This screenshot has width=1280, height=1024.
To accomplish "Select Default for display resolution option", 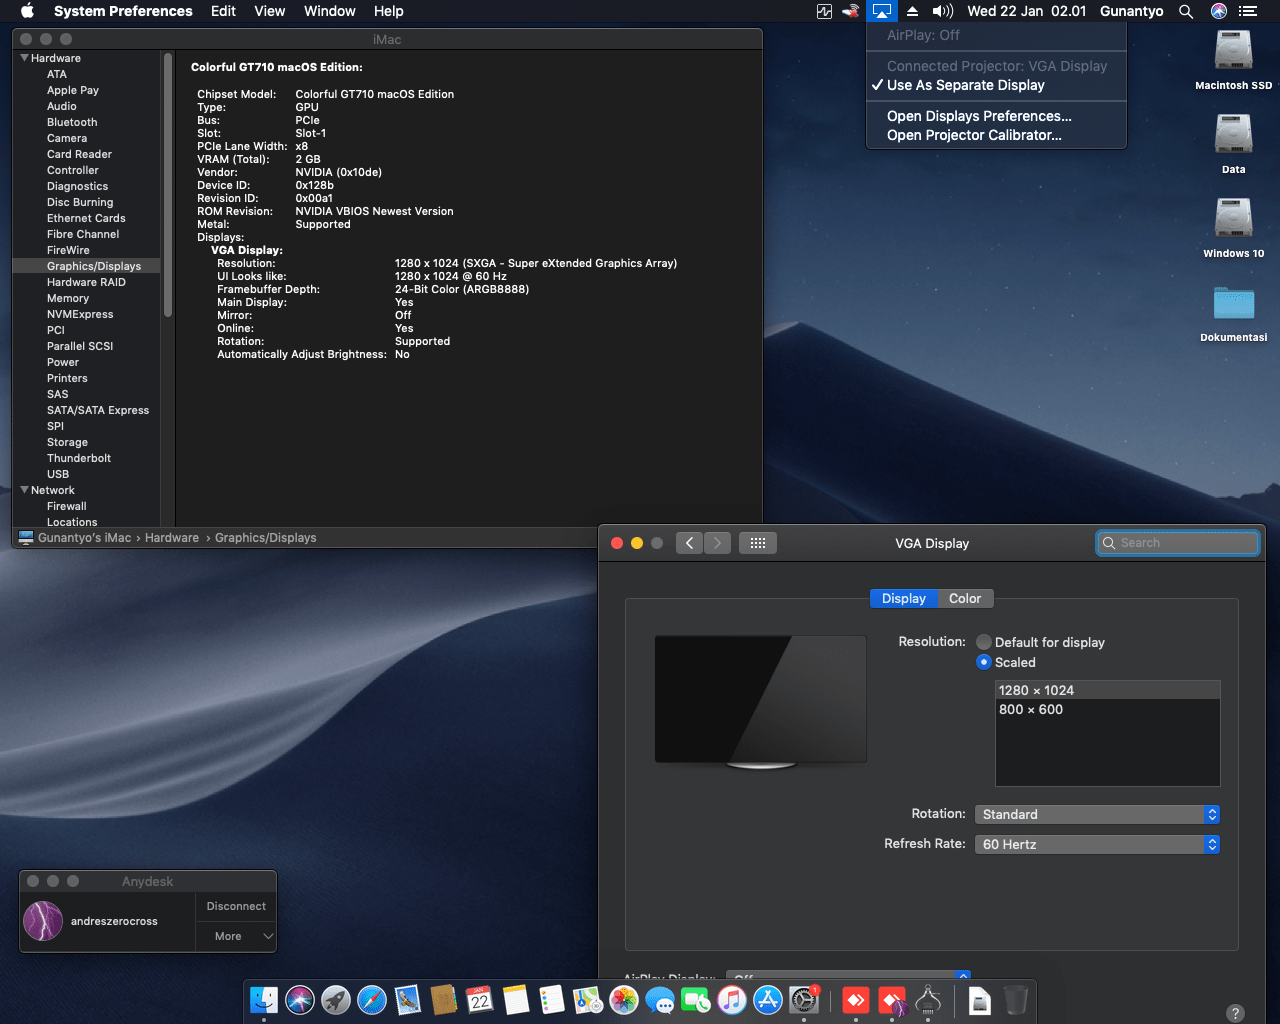I will [x=984, y=642].
